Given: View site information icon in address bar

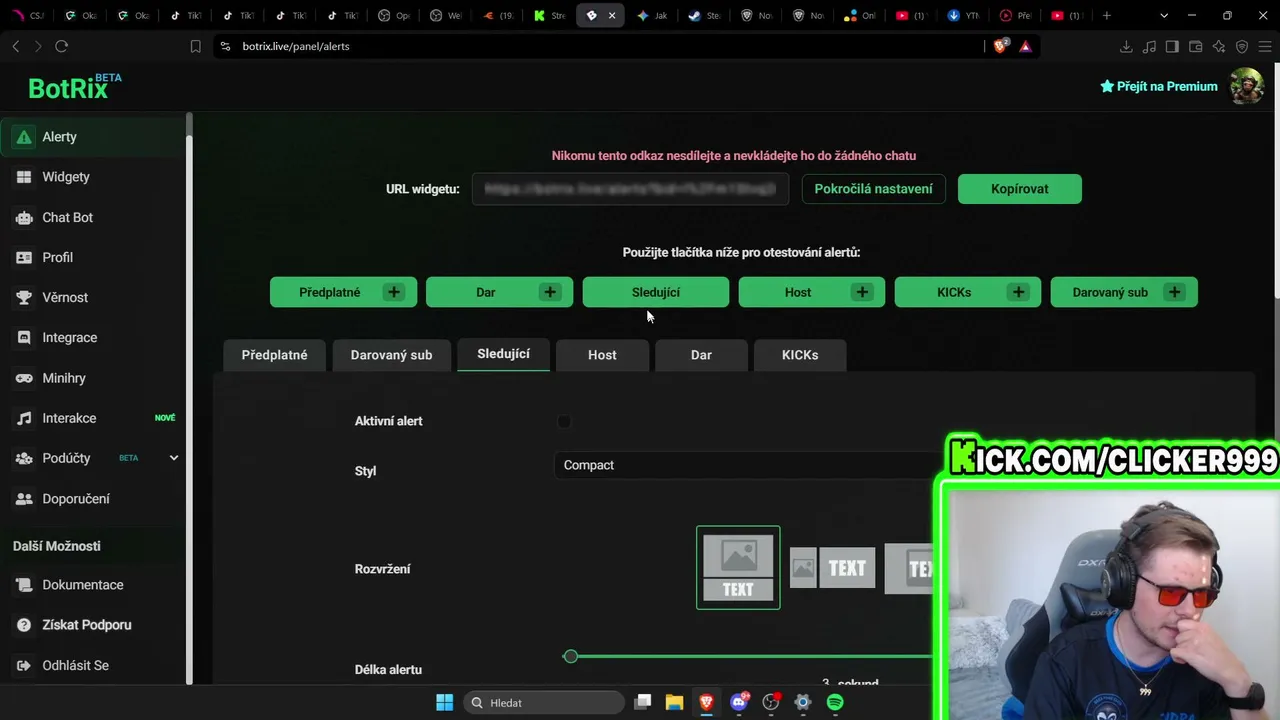Looking at the screenshot, I should 225,46.
